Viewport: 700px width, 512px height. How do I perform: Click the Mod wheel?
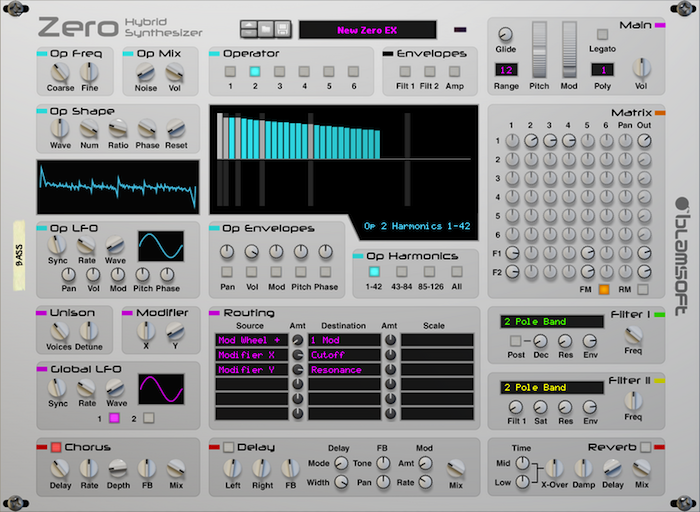click(569, 50)
